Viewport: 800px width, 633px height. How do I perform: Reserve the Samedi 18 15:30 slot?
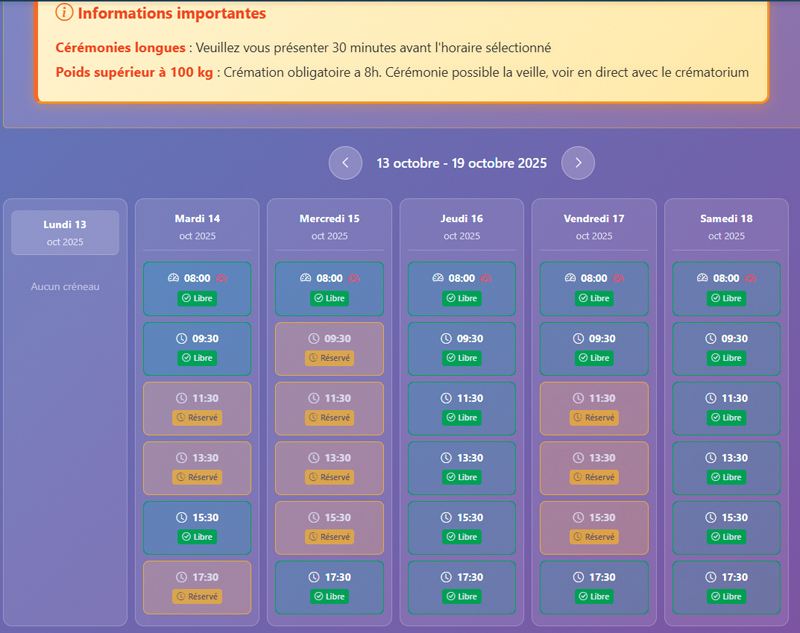tap(726, 527)
